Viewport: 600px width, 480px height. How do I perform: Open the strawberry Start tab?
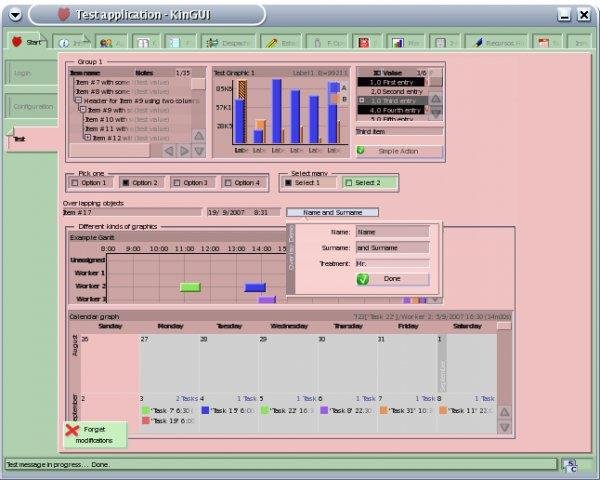point(27,41)
